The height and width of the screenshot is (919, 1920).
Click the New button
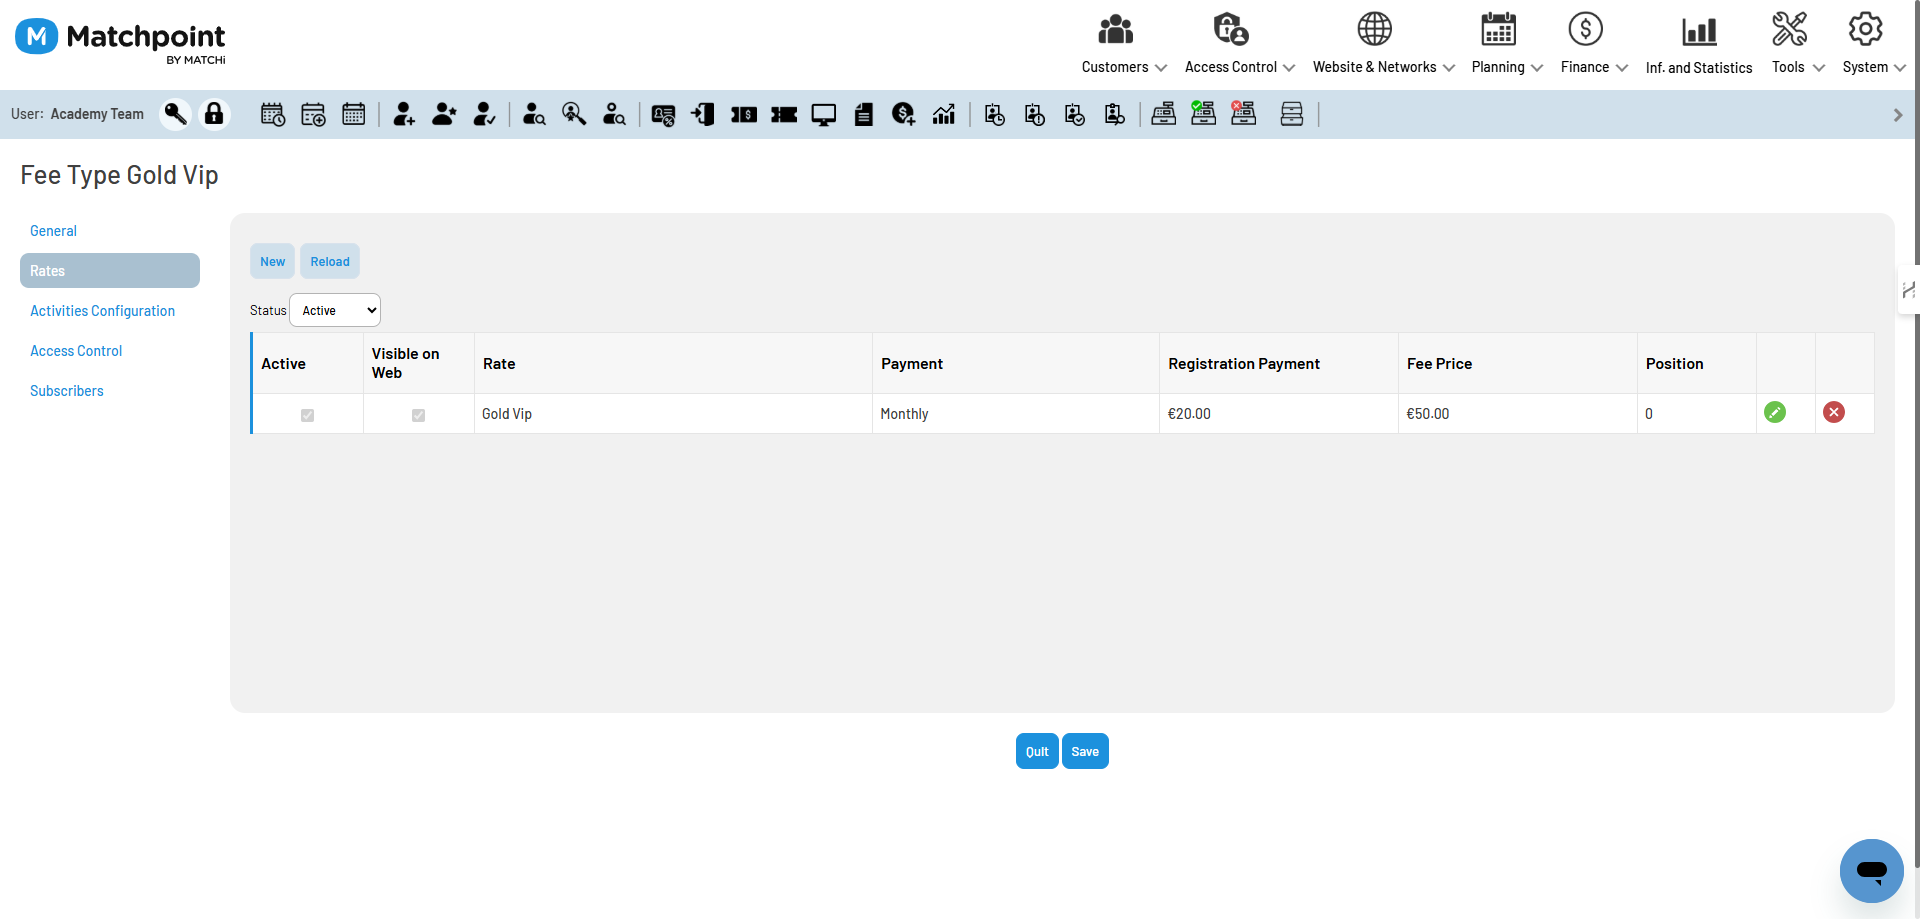click(x=271, y=261)
